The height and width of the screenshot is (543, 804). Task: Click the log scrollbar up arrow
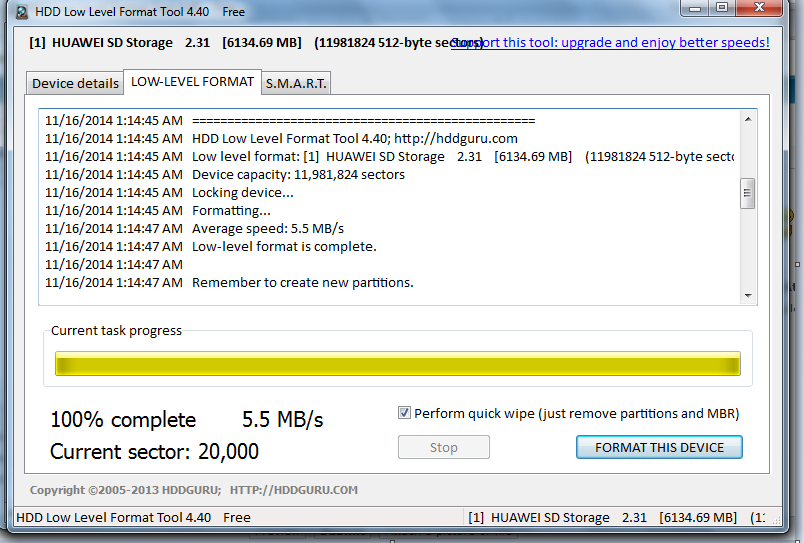pos(748,119)
